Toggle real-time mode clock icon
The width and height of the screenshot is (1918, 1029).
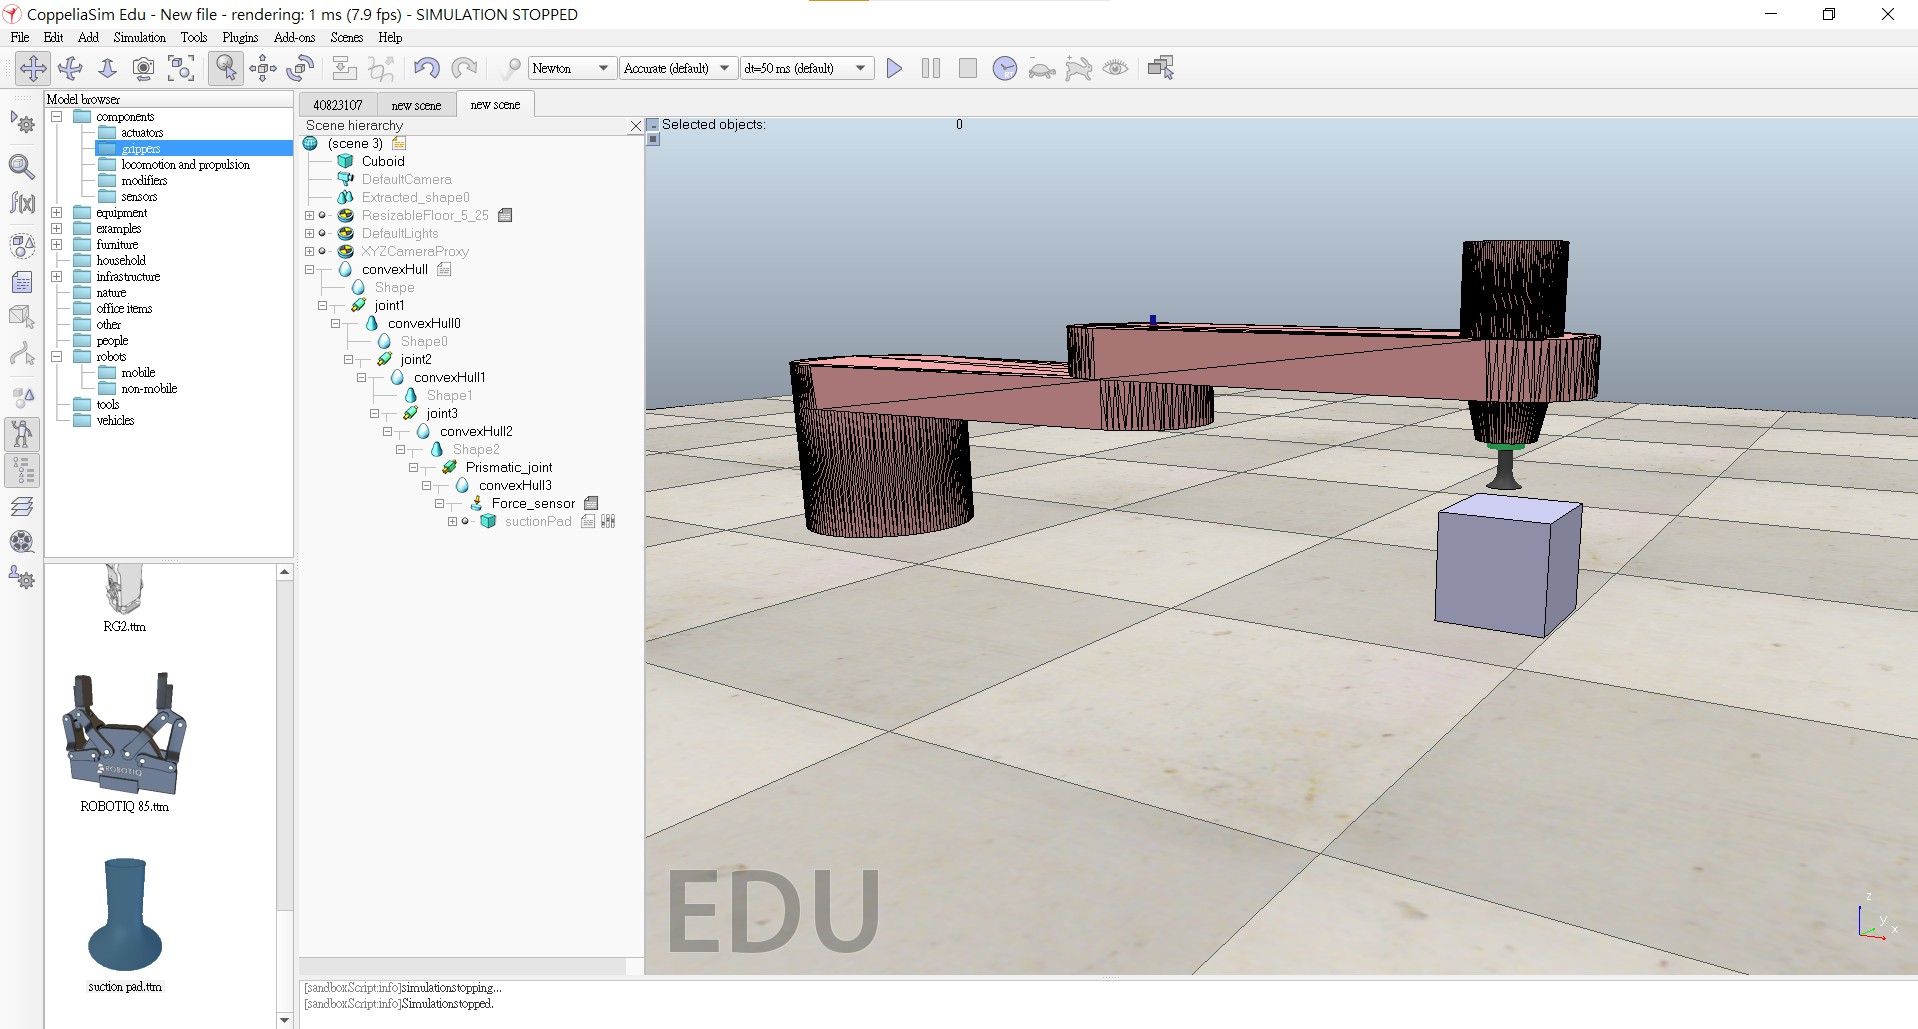tap(1004, 68)
